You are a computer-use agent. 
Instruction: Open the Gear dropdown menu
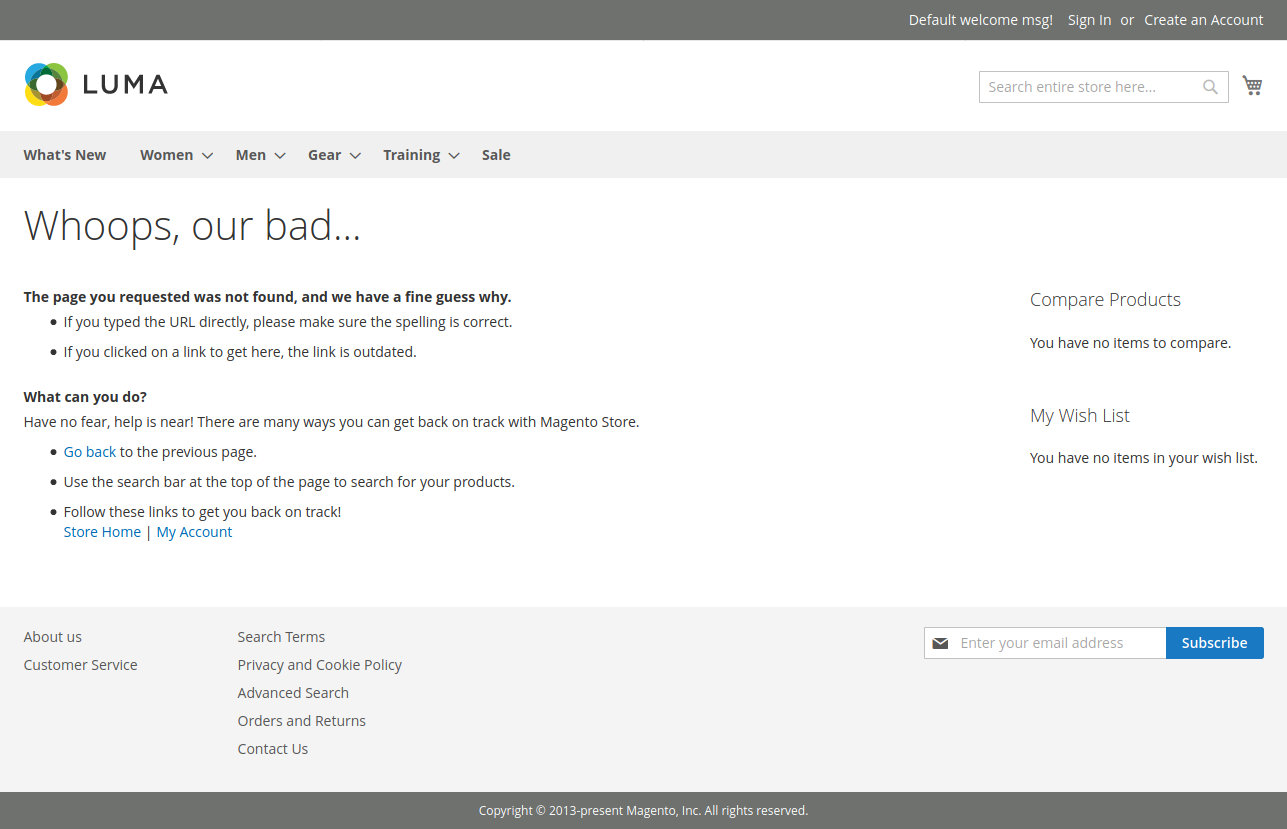coord(324,155)
